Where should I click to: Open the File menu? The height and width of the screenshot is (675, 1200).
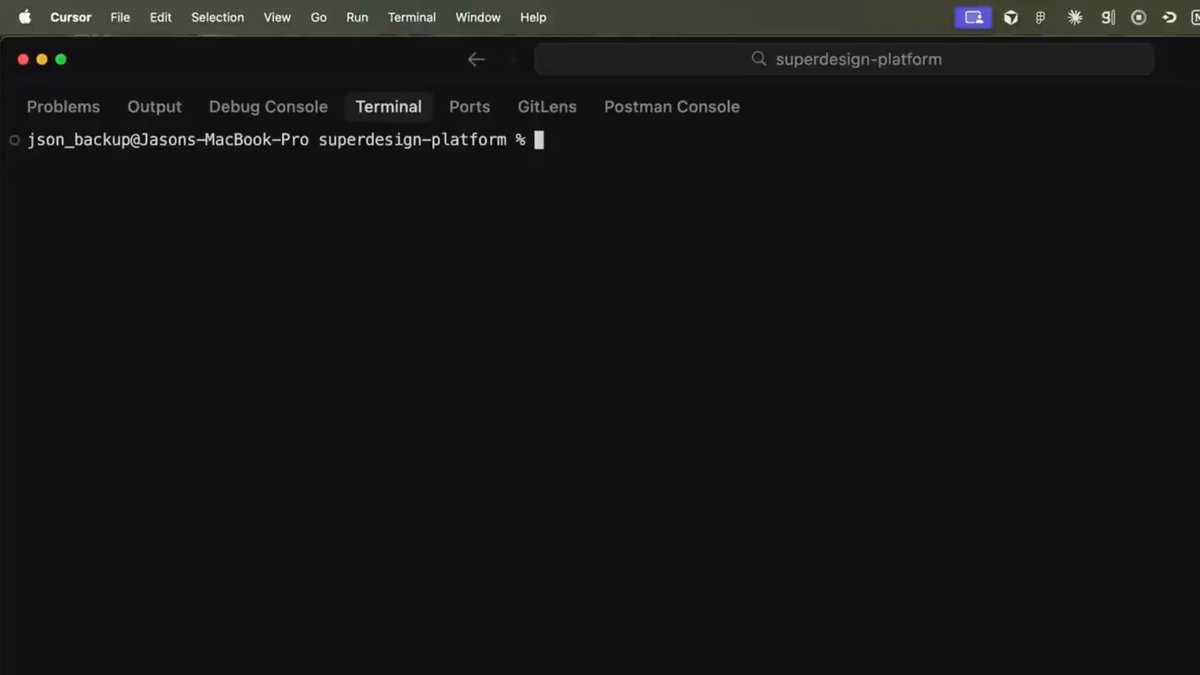pyautogui.click(x=120, y=17)
